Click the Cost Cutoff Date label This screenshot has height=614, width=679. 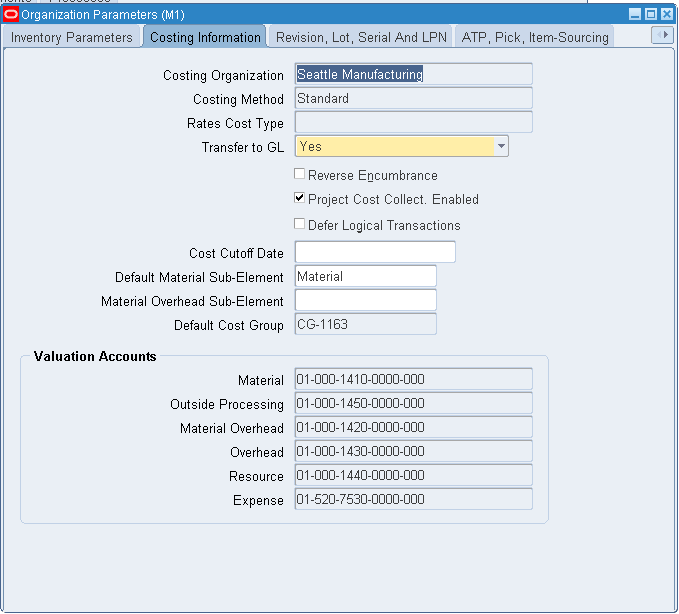[x=236, y=253]
